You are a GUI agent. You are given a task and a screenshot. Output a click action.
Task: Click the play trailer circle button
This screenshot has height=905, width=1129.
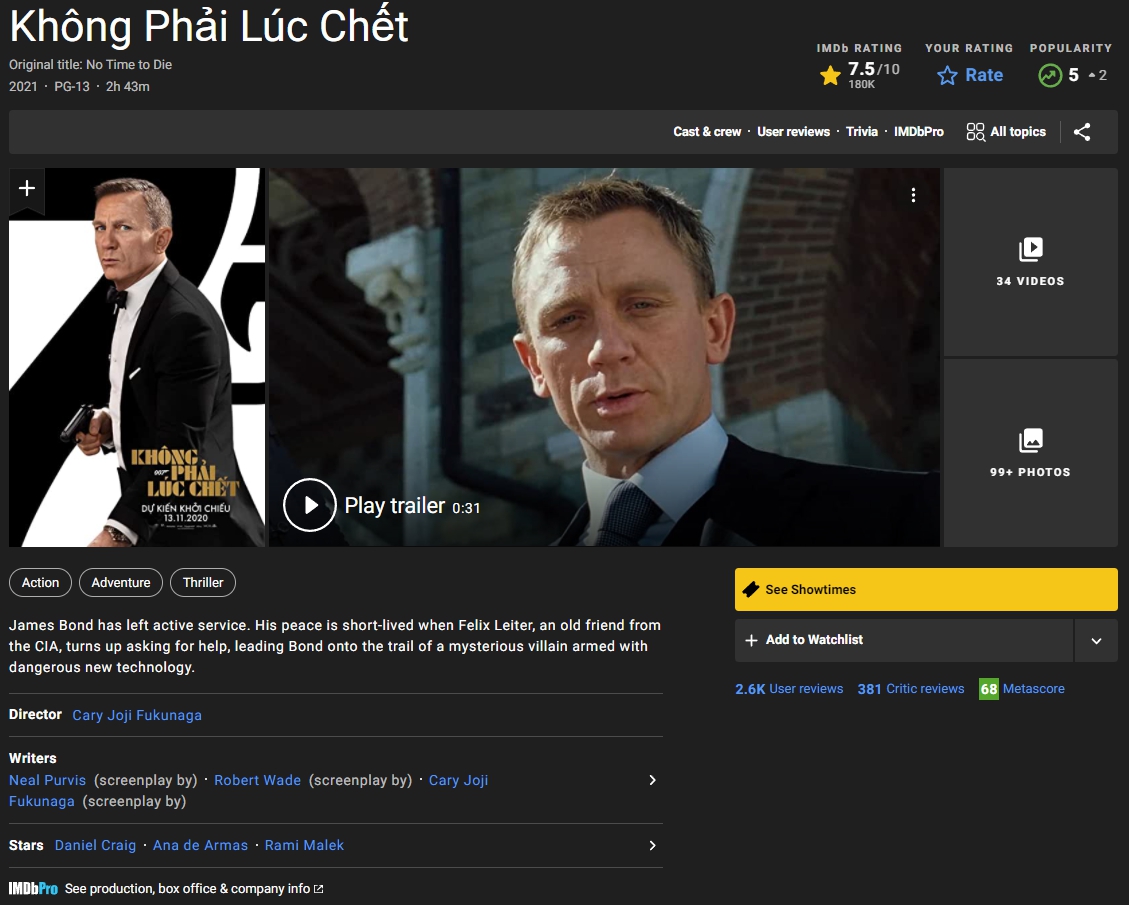click(310, 505)
